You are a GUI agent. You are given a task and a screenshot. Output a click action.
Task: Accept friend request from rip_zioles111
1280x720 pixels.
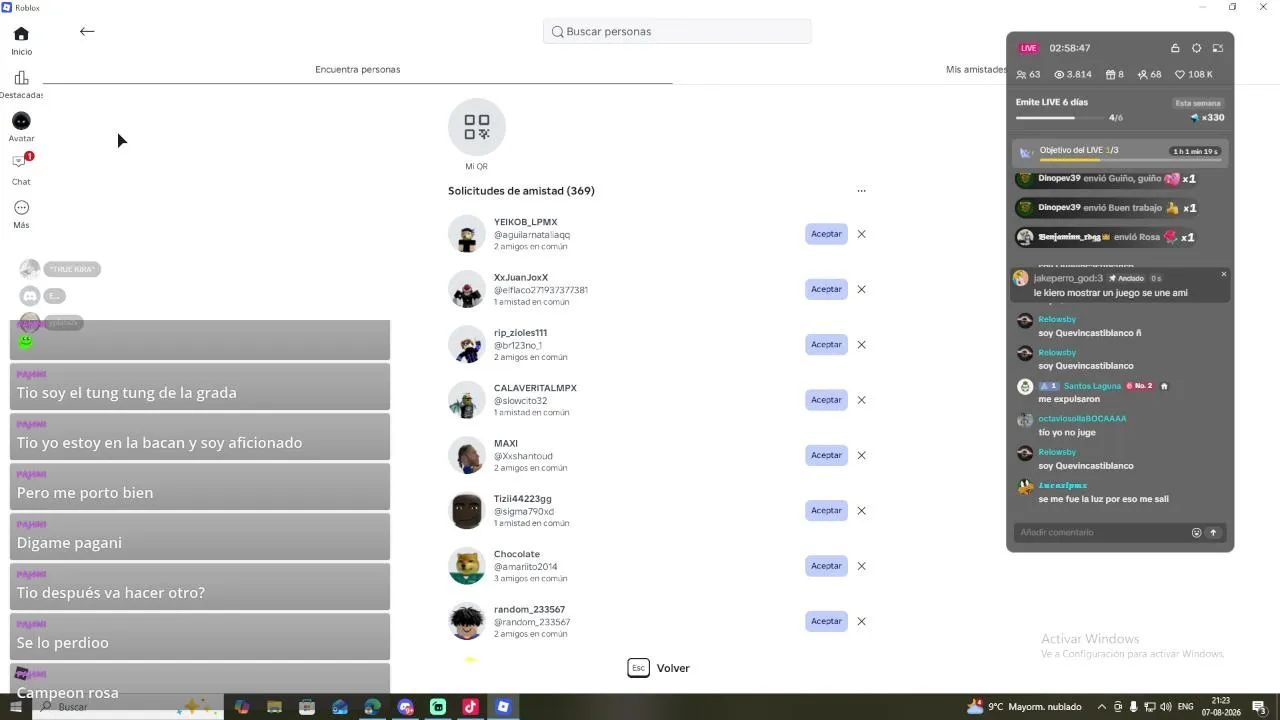(826, 344)
